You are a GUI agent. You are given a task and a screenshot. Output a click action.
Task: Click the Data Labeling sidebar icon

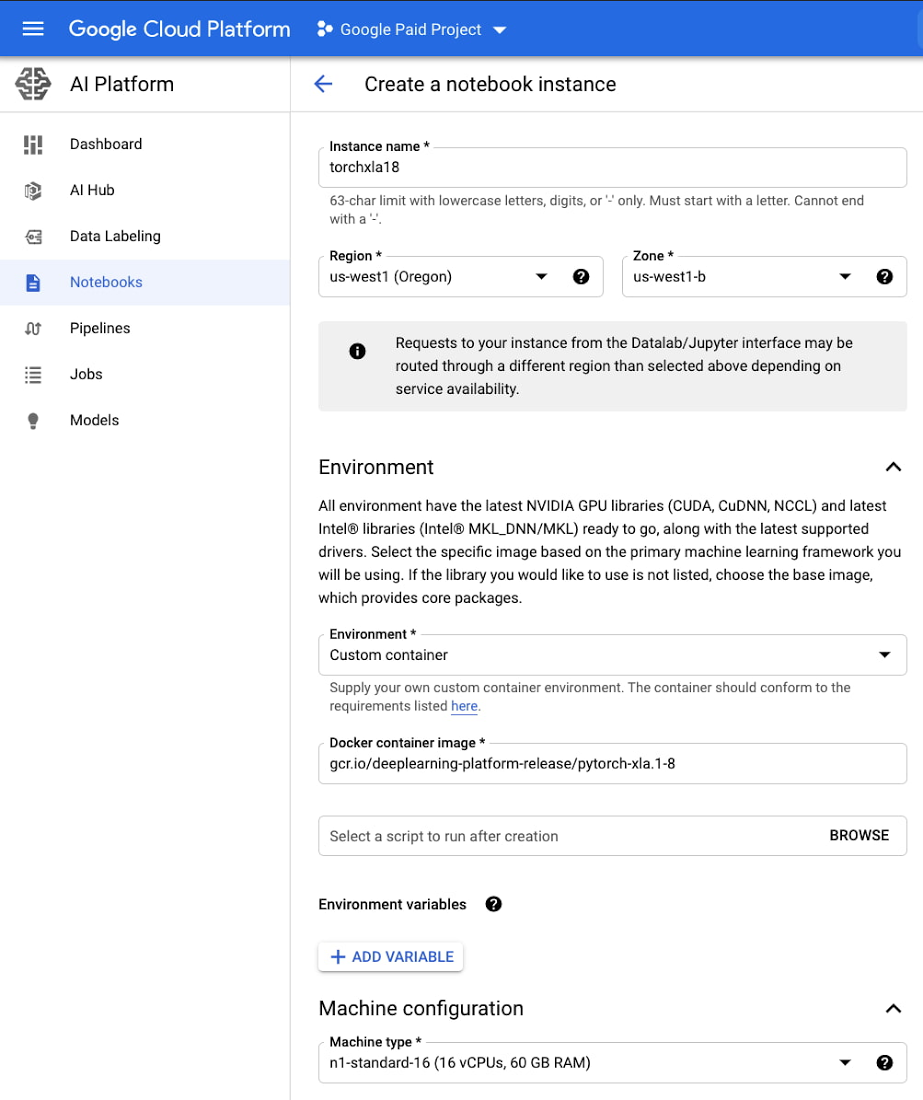(x=33, y=237)
